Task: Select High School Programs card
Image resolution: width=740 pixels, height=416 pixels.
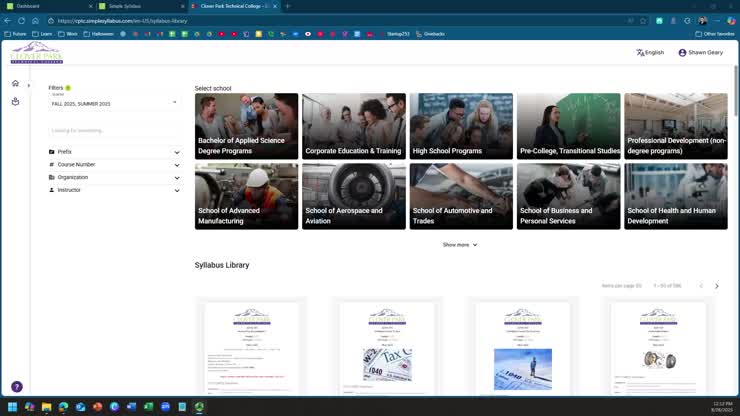Action: 461,126
